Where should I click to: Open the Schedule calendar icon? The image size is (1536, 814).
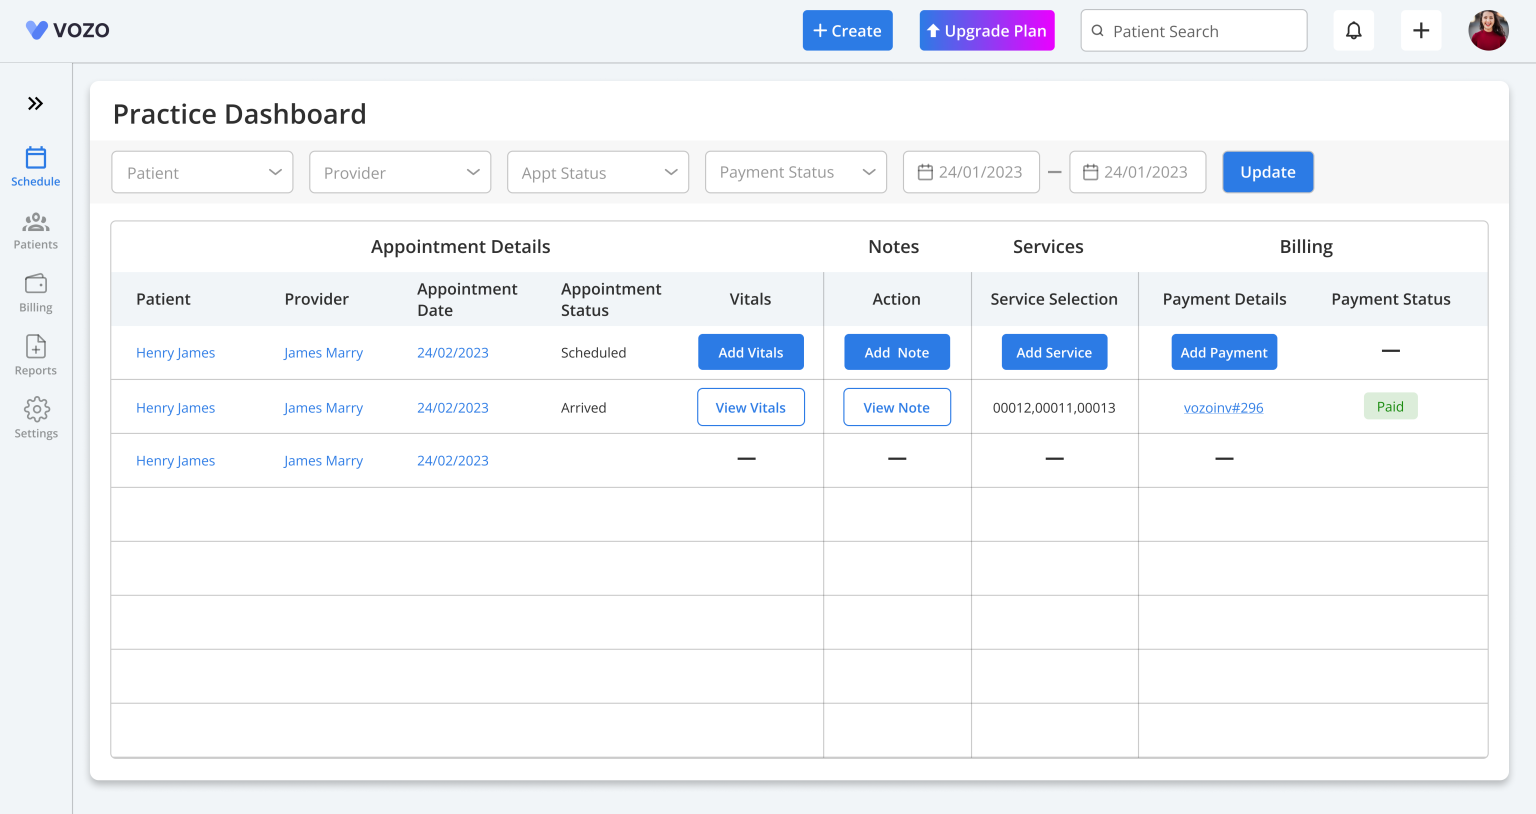click(x=36, y=157)
